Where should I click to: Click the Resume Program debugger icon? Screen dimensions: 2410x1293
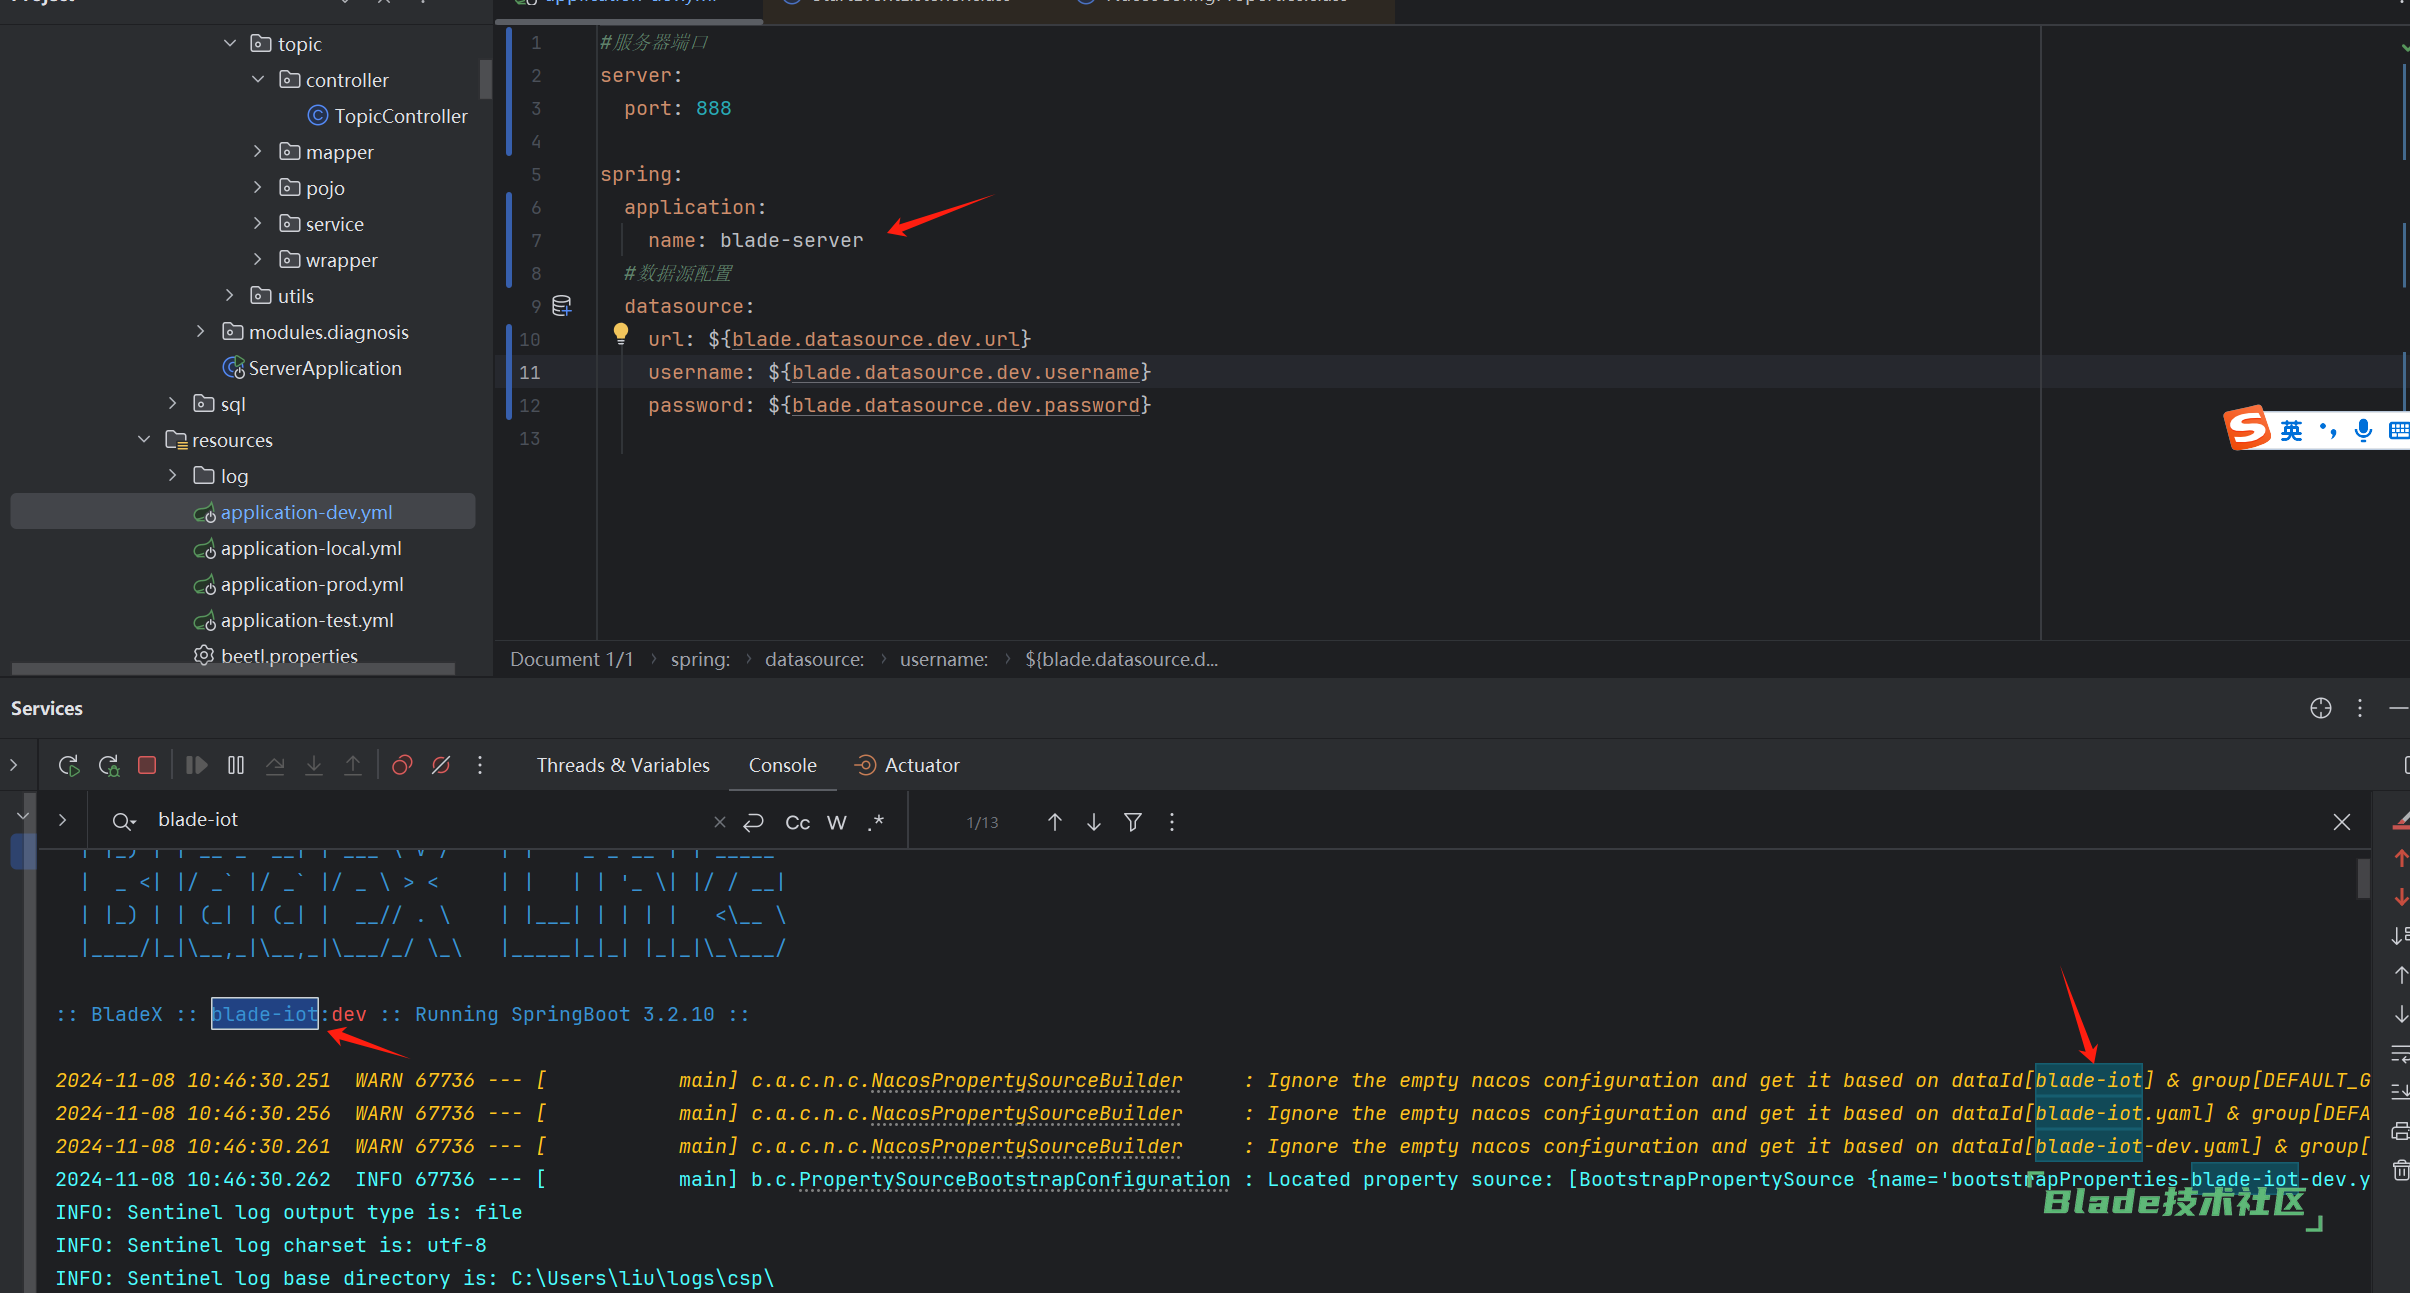[197, 765]
